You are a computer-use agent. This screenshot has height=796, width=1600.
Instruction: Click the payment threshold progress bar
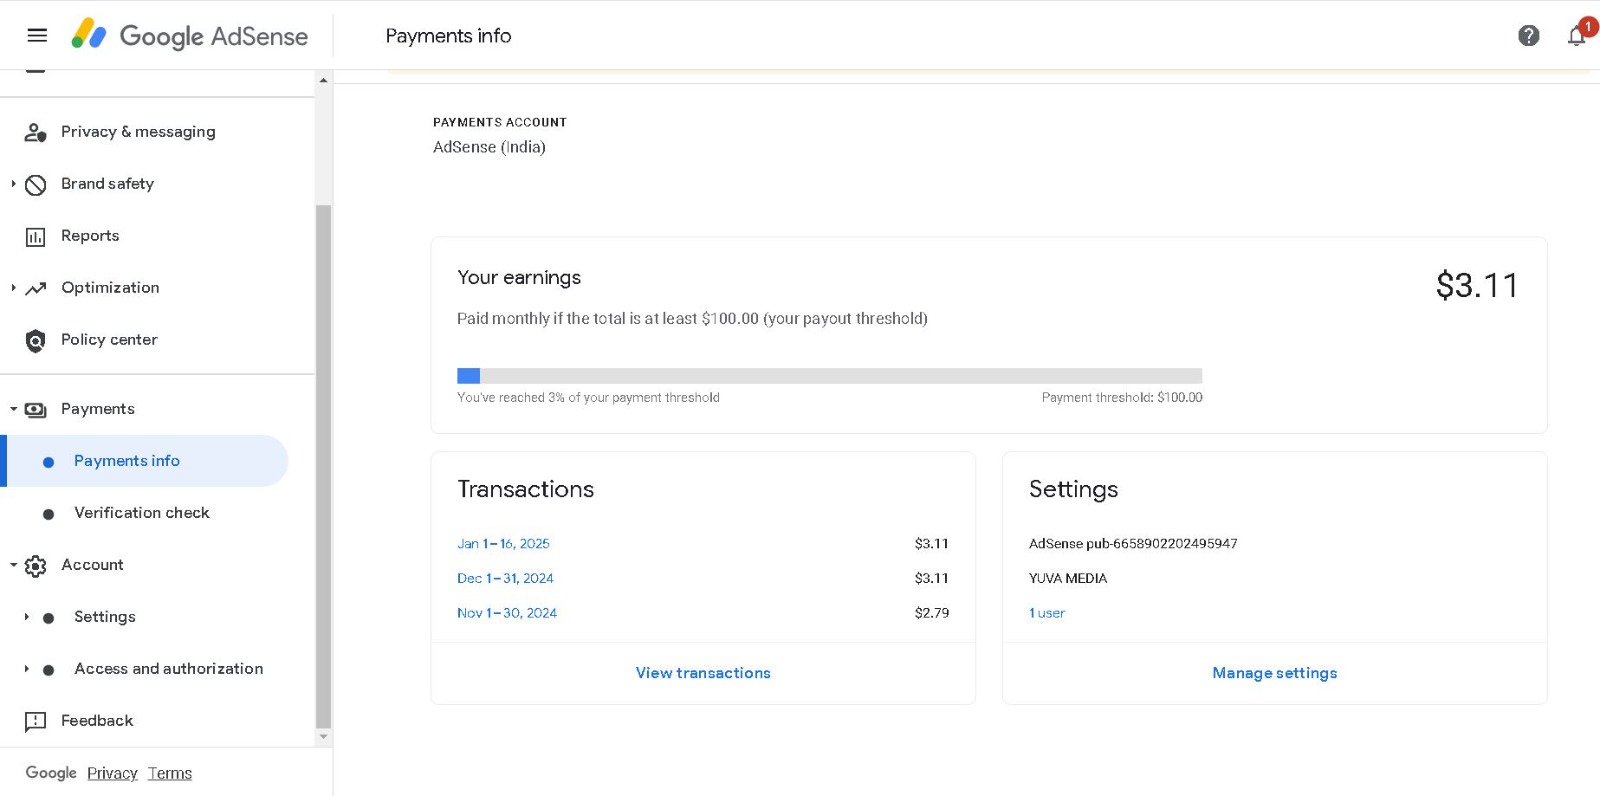coord(829,376)
